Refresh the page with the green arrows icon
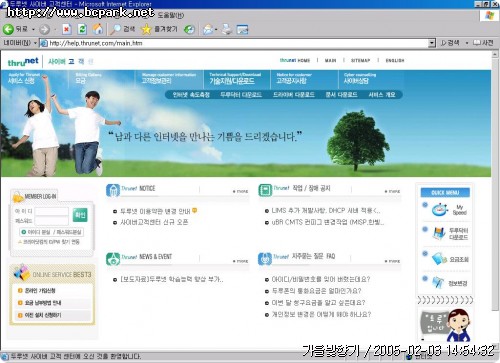Screen dimensions: 500x363 point(82,29)
